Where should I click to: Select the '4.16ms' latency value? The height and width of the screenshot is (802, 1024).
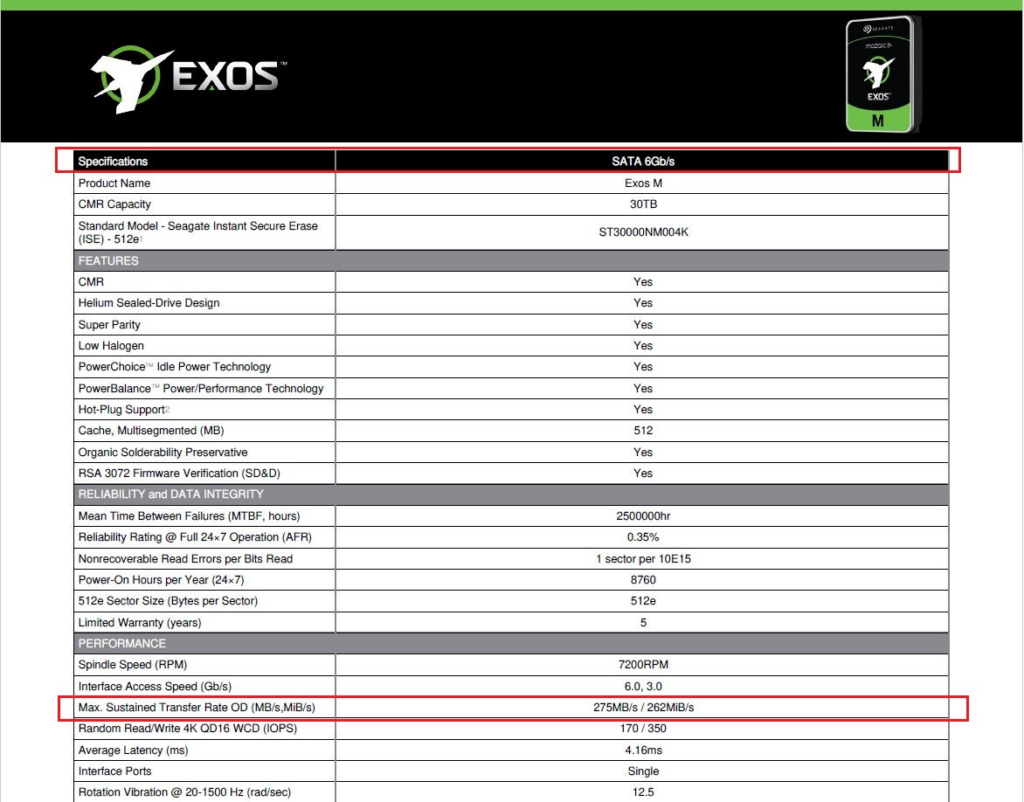pos(643,750)
